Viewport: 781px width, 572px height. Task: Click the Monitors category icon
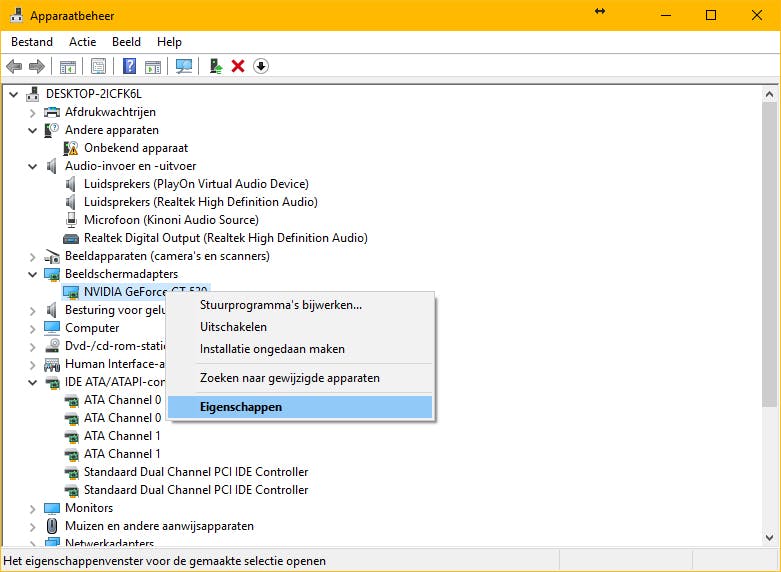(52, 508)
